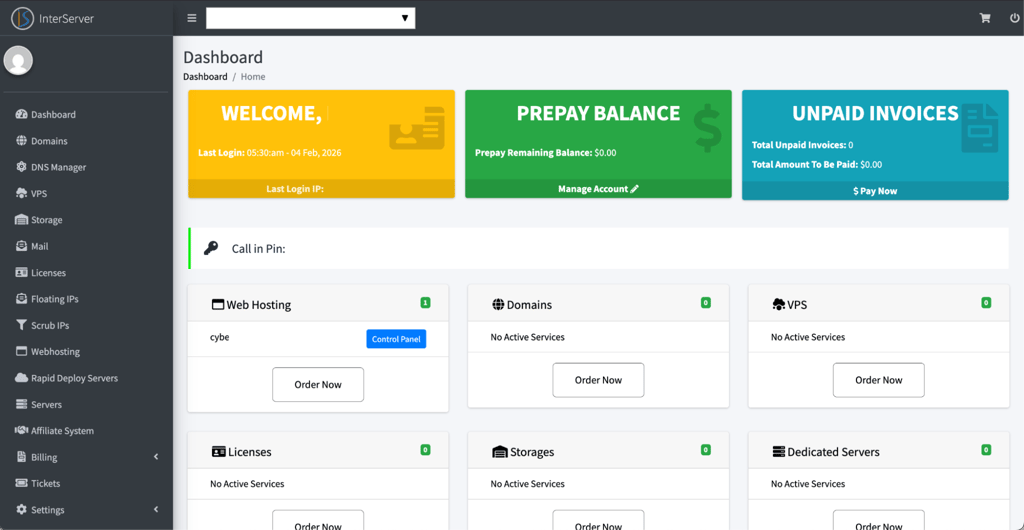This screenshot has height=530, width=1024.
Task: Click the Dedicated Servers count badge 0
Action: pos(986,450)
